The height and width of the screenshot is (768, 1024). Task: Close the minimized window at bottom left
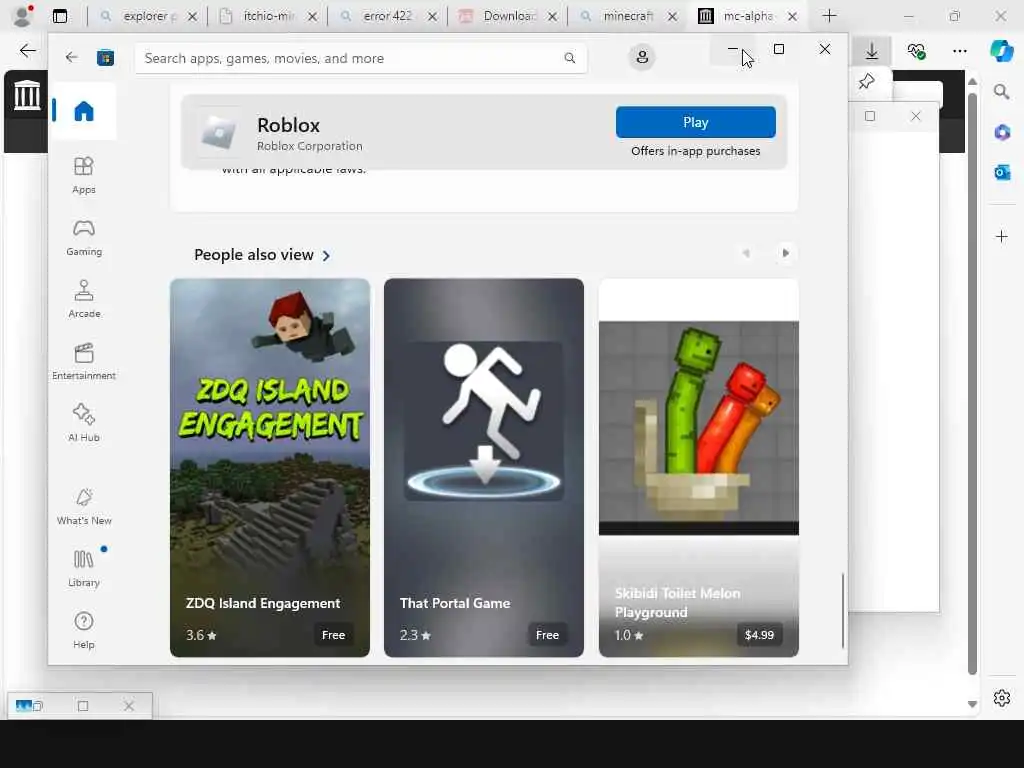[129, 706]
